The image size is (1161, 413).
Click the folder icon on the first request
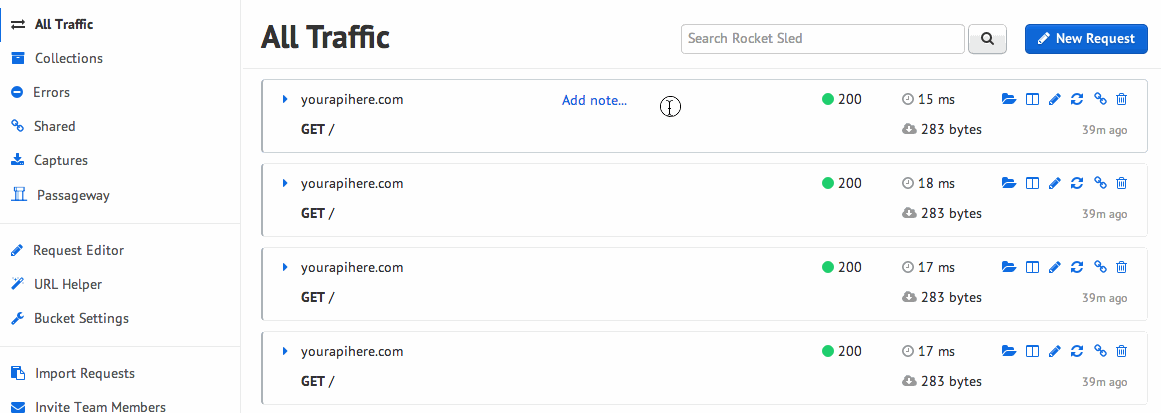click(1008, 99)
